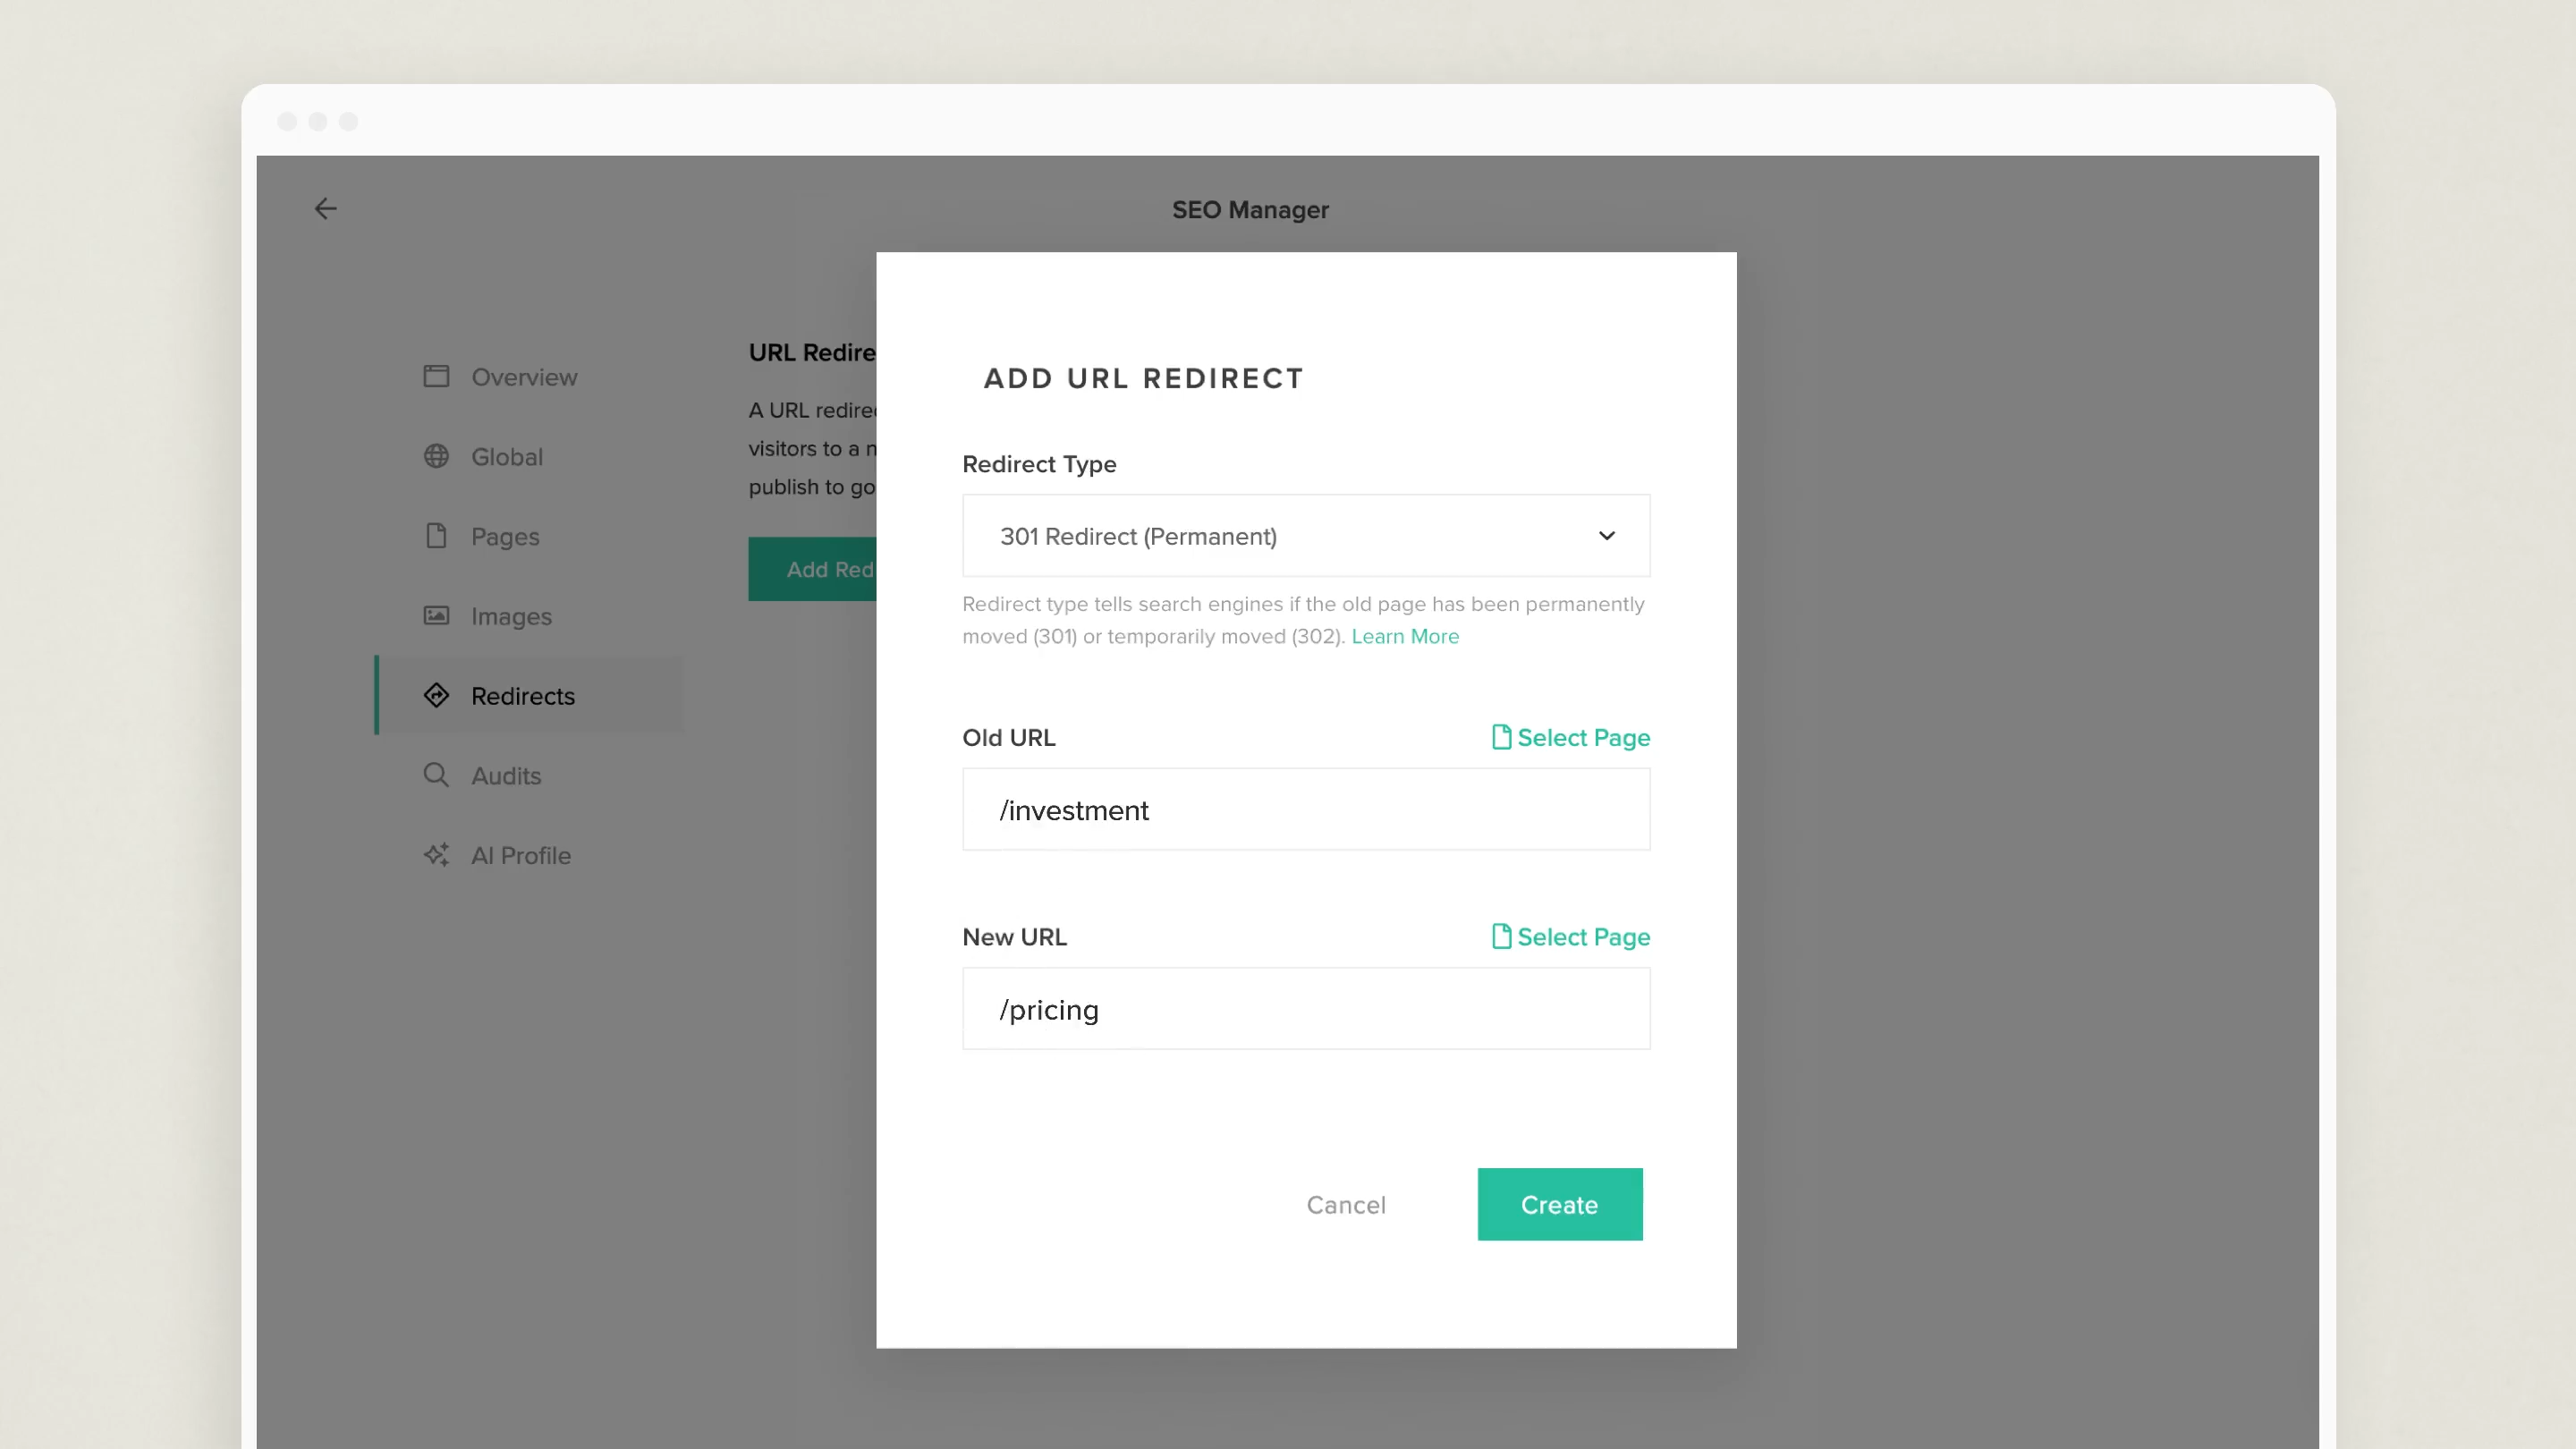Select Page for the New URL

coord(1570,937)
